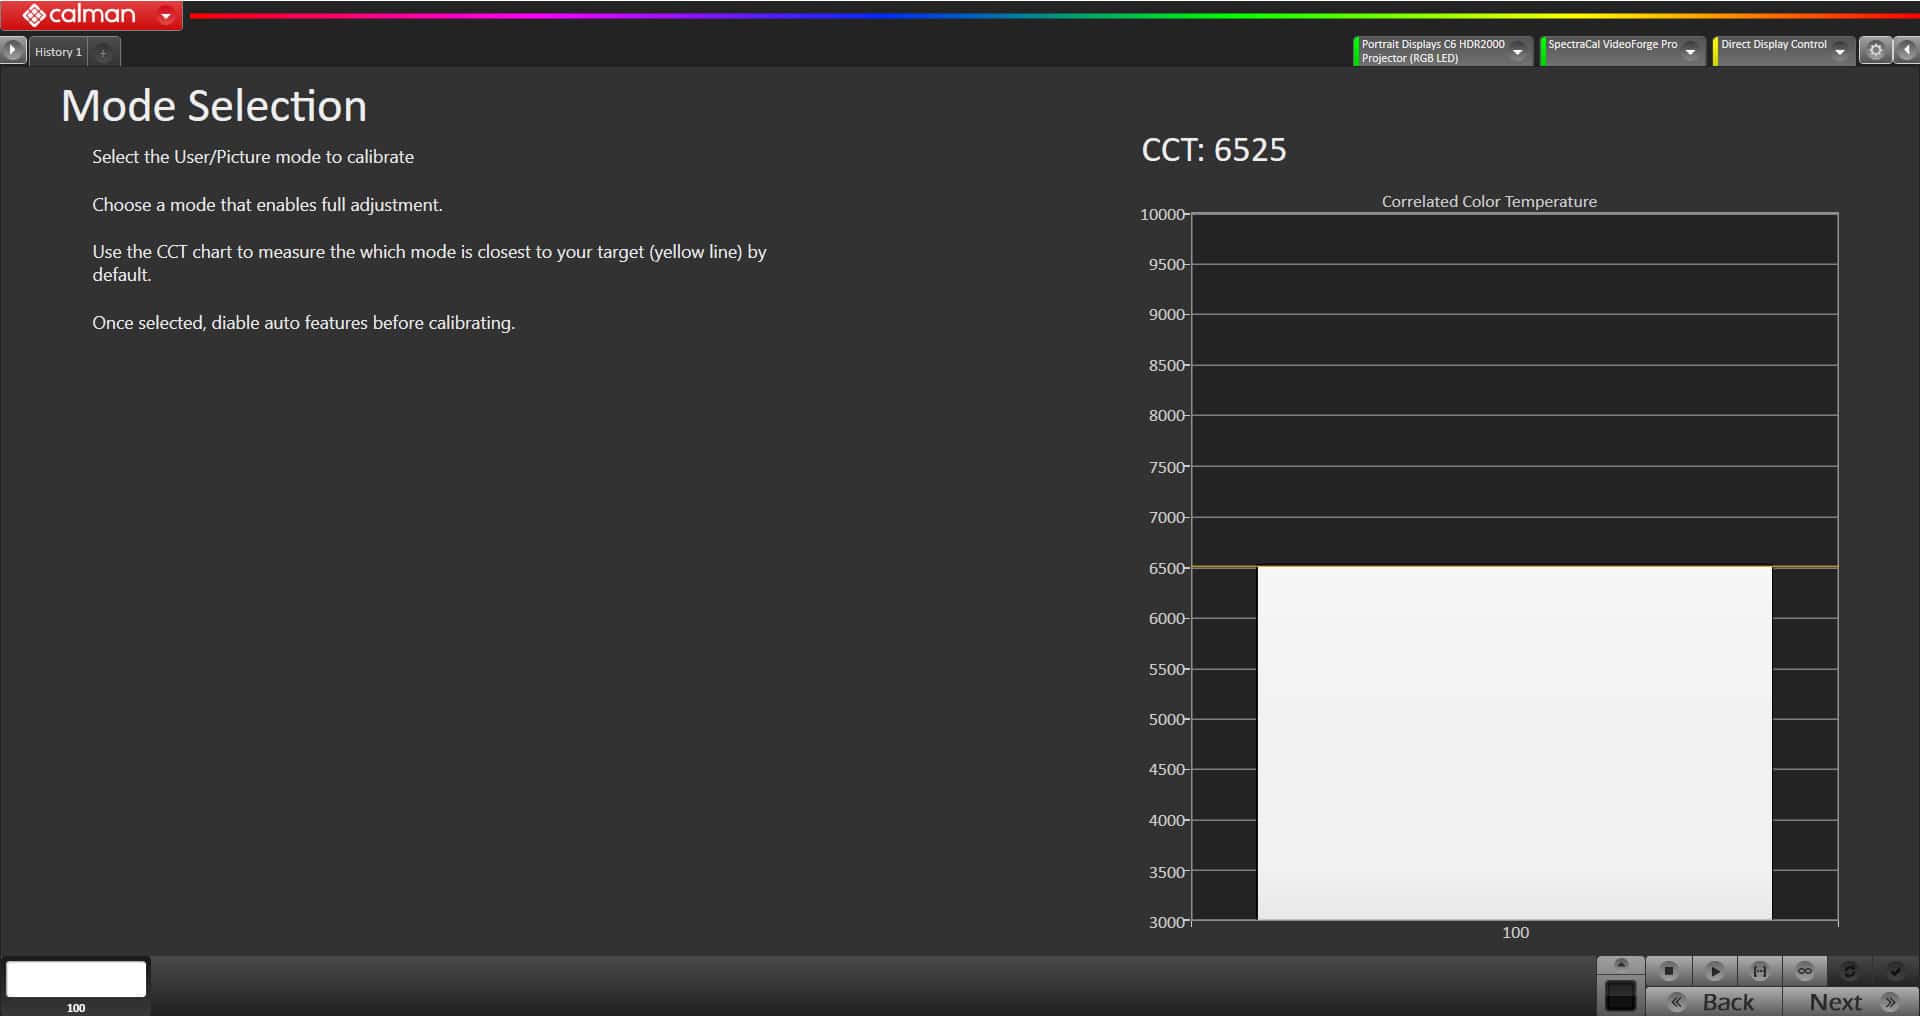Viewport: 1920px width, 1016px height.
Task: Go to the Next workflow step
Action: pos(1850,1001)
